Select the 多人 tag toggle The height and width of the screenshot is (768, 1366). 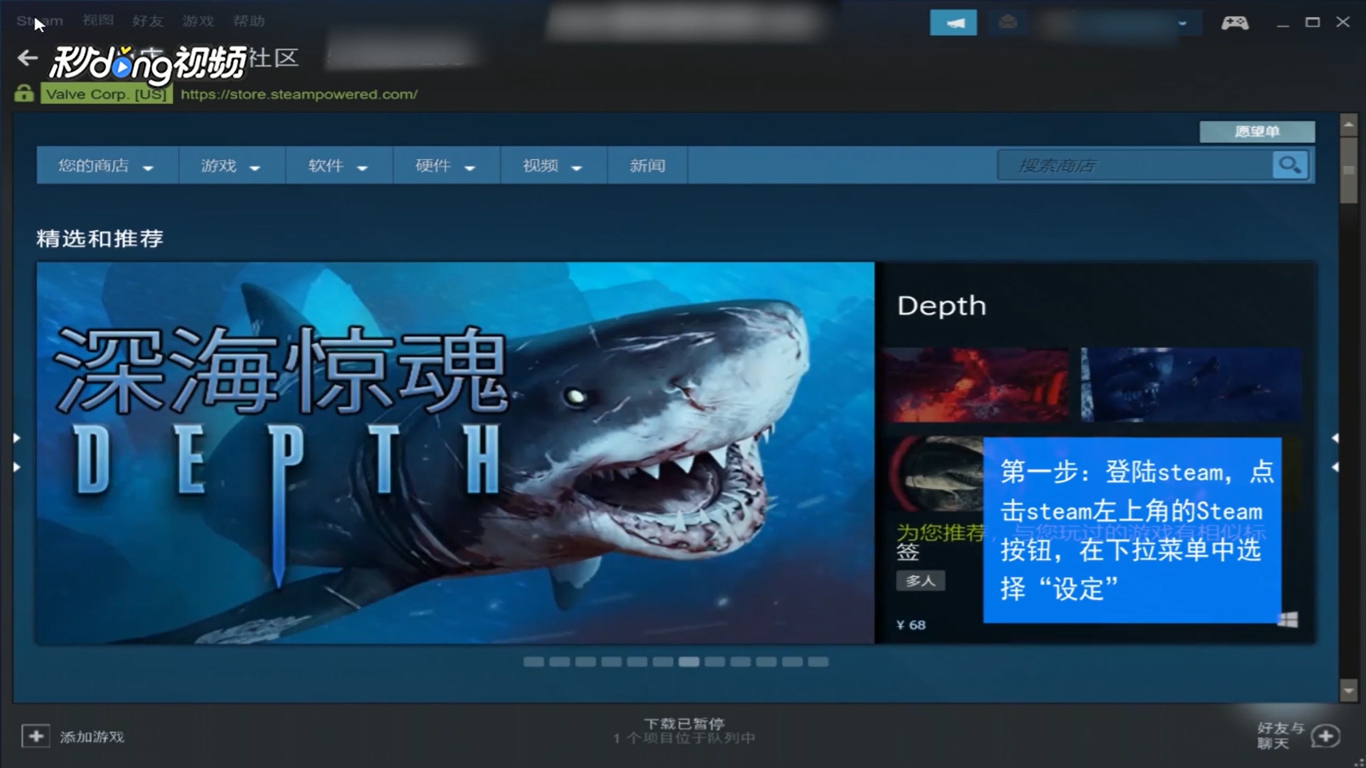pos(919,580)
